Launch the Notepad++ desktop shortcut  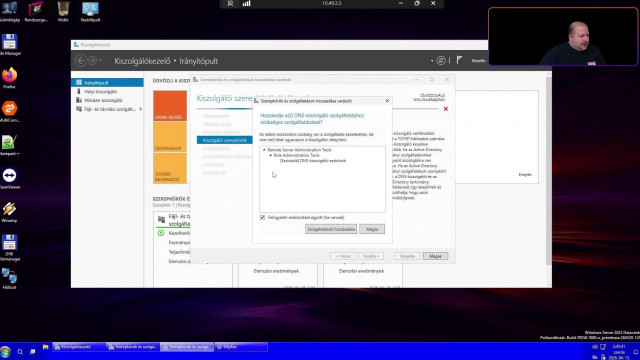pos(9,145)
